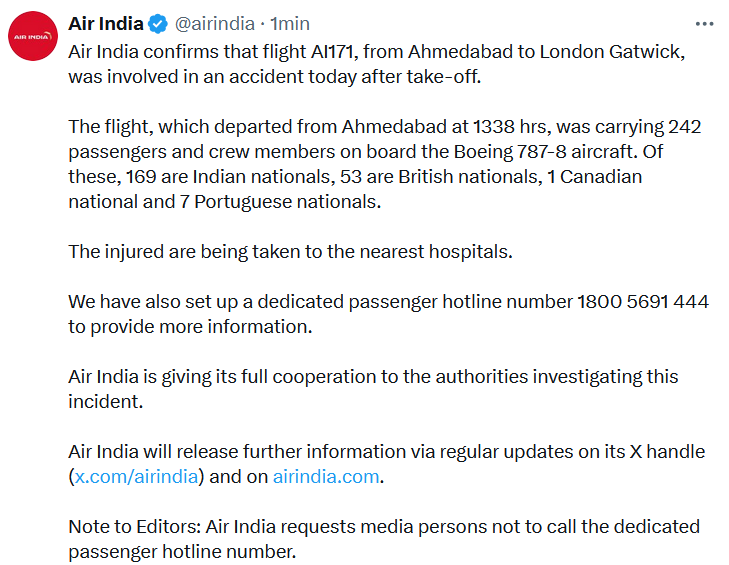Click the blue verified badge

point(158,23)
